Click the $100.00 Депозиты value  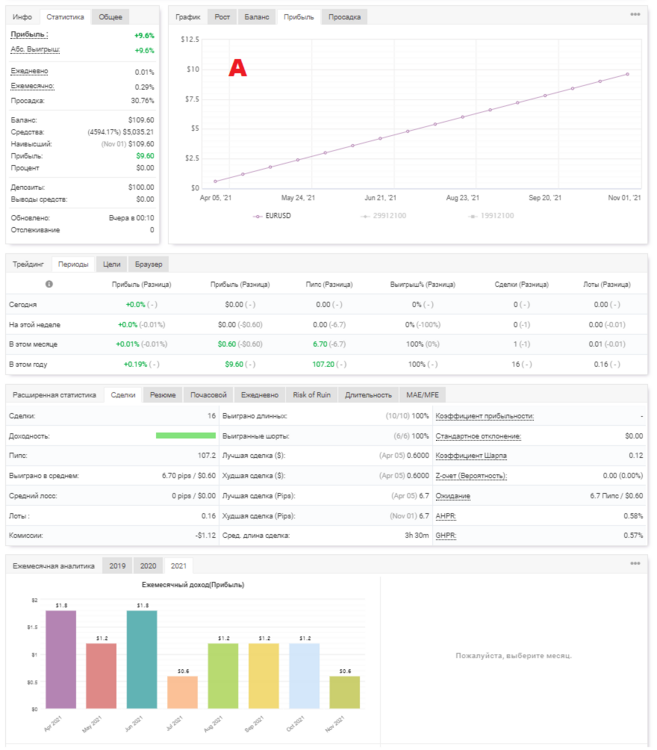[141, 187]
